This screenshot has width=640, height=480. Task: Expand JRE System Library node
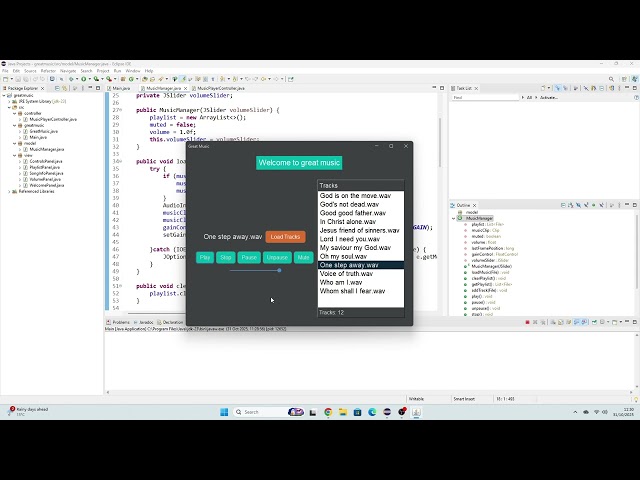point(9,101)
